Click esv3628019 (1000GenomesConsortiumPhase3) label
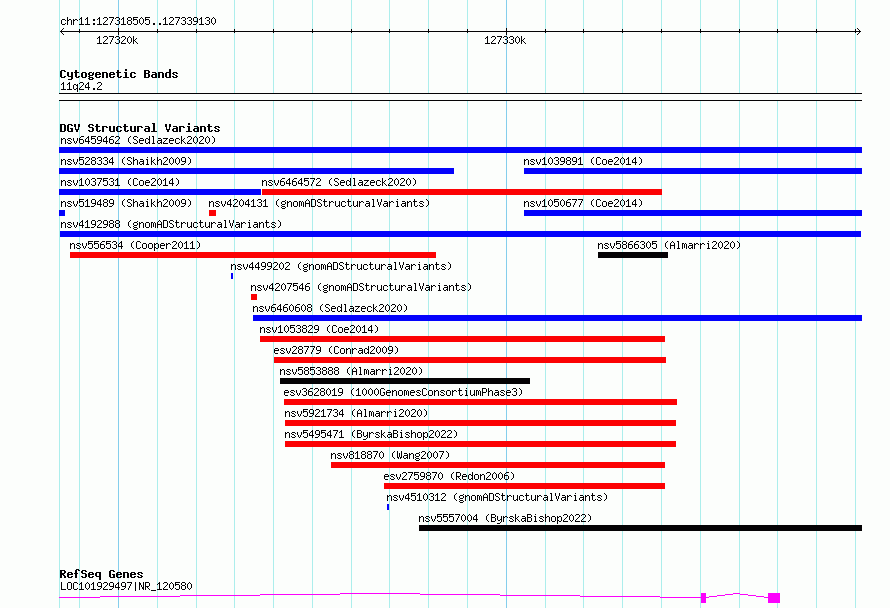The height and width of the screenshot is (608, 890). pos(403,392)
